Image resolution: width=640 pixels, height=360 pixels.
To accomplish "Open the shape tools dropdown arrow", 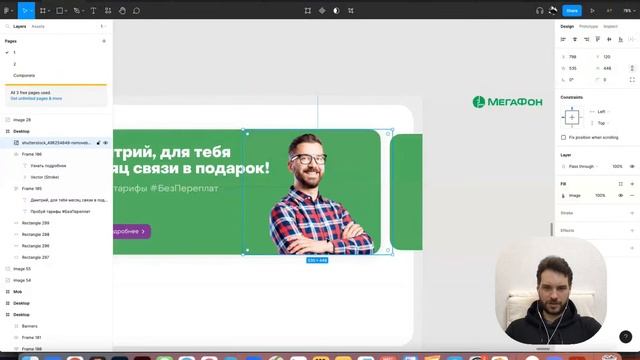I will coord(66,11).
